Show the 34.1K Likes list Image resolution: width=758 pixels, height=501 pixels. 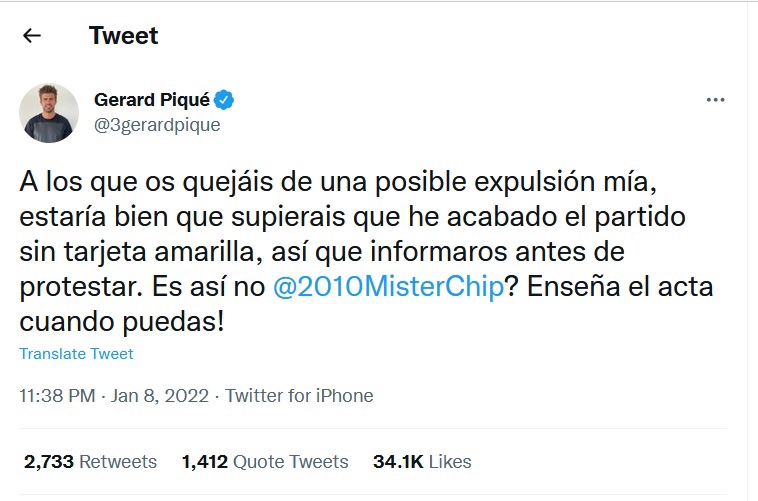(x=421, y=462)
